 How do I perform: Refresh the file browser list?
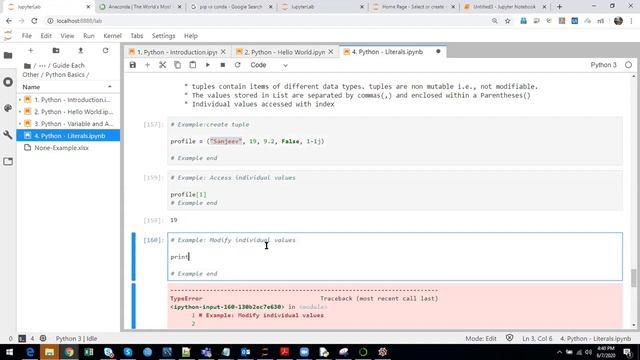pyautogui.click(x=105, y=51)
